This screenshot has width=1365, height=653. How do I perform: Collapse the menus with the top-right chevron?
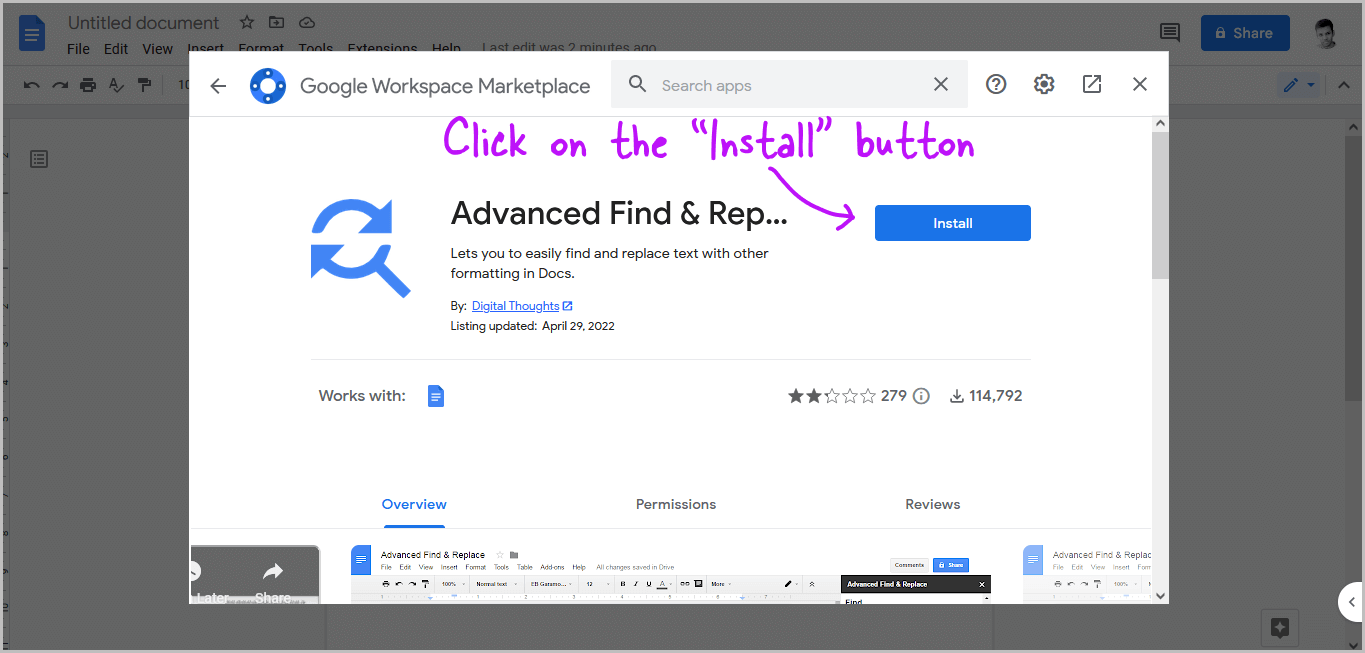click(1344, 84)
